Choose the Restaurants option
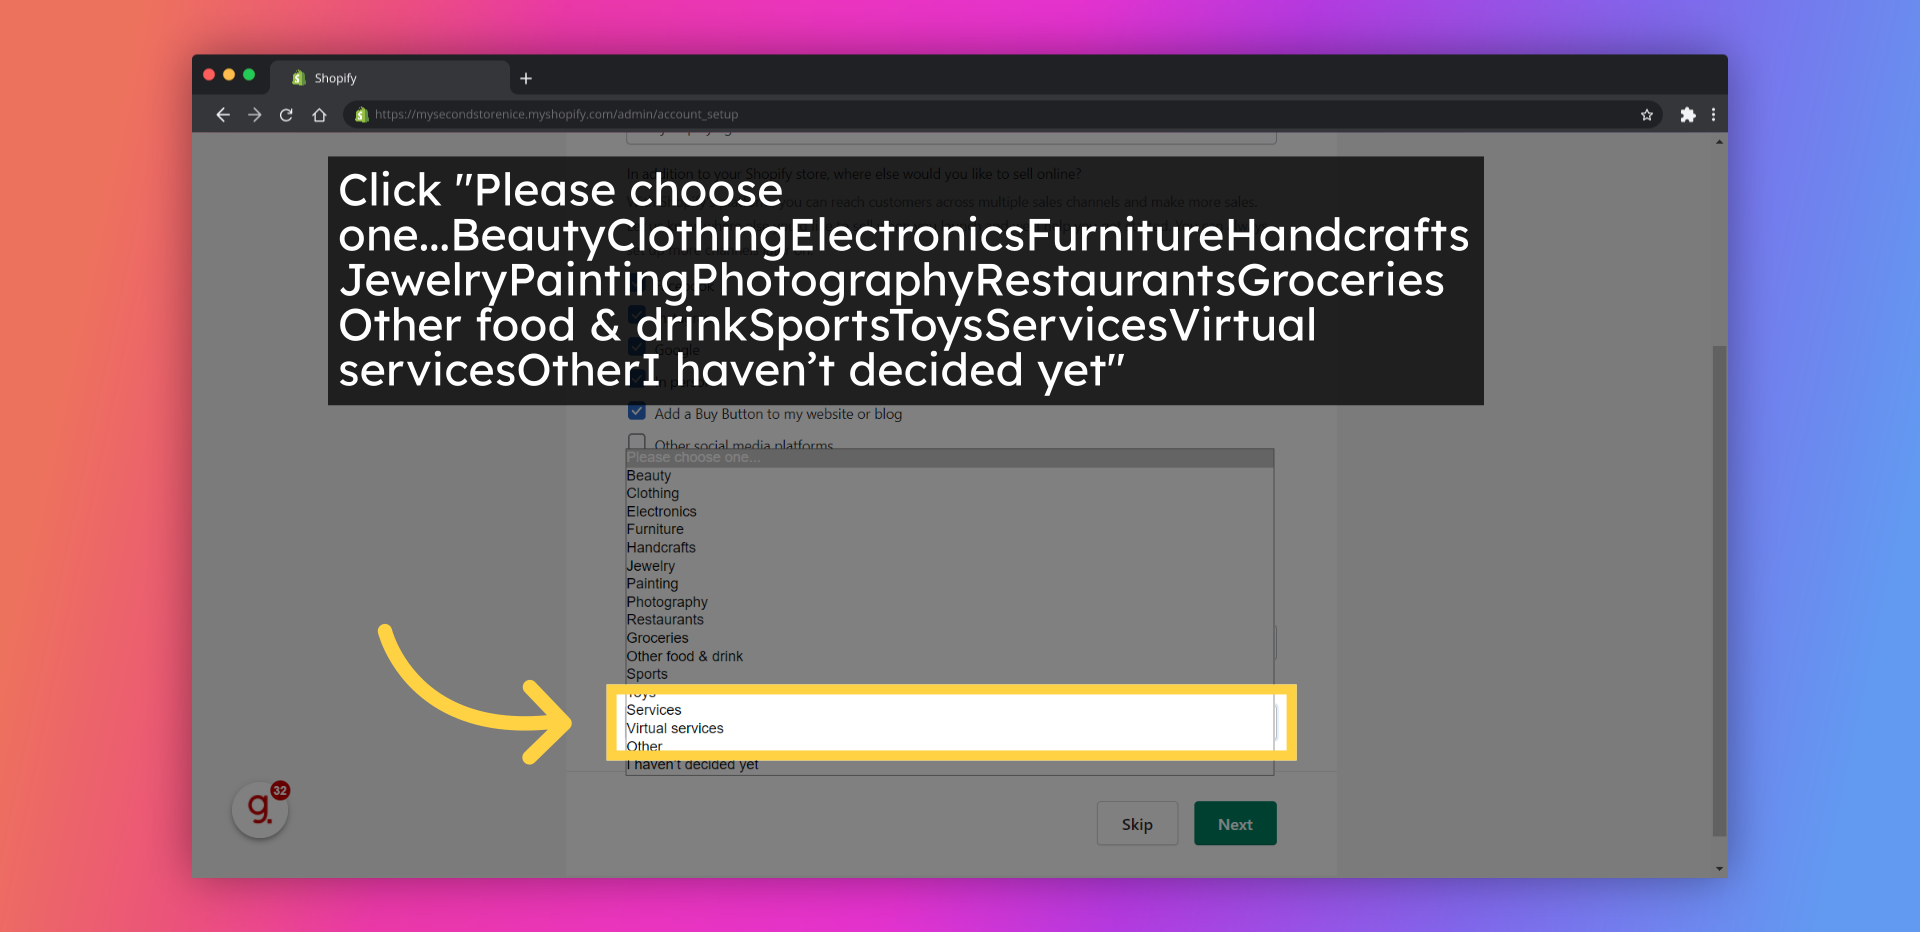The image size is (1920, 932). pos(949,620)
